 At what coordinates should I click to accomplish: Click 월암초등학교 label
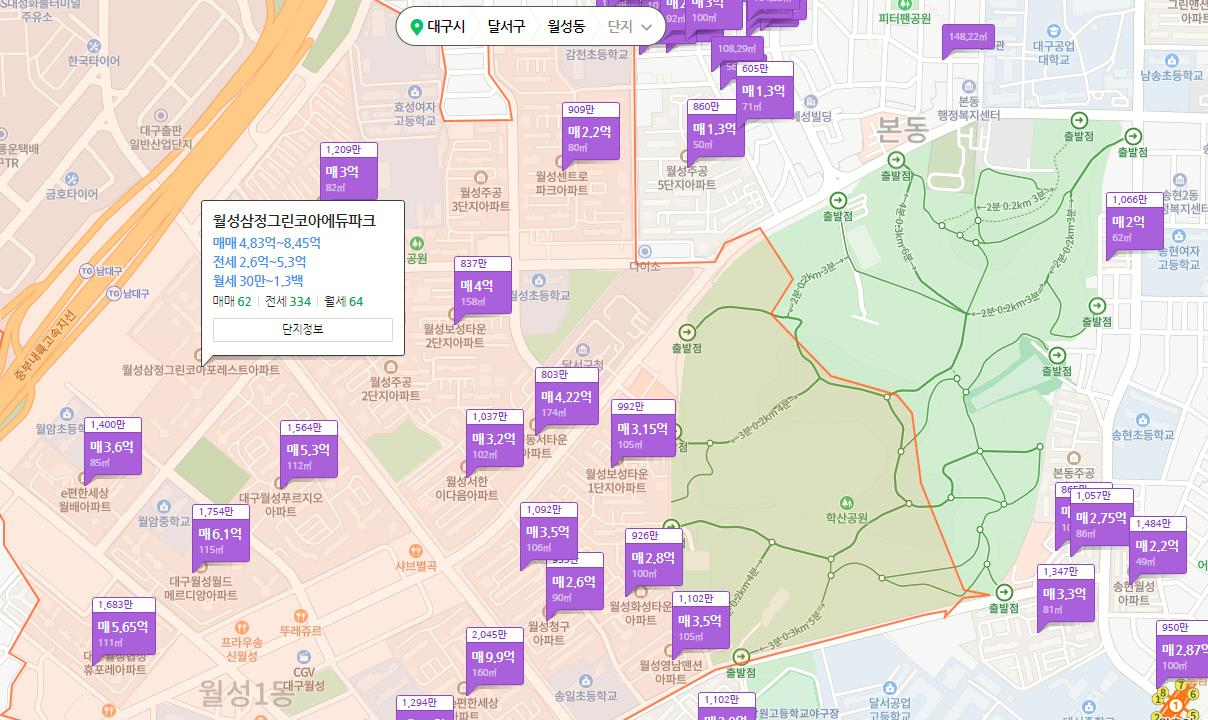tap(63, 430)
